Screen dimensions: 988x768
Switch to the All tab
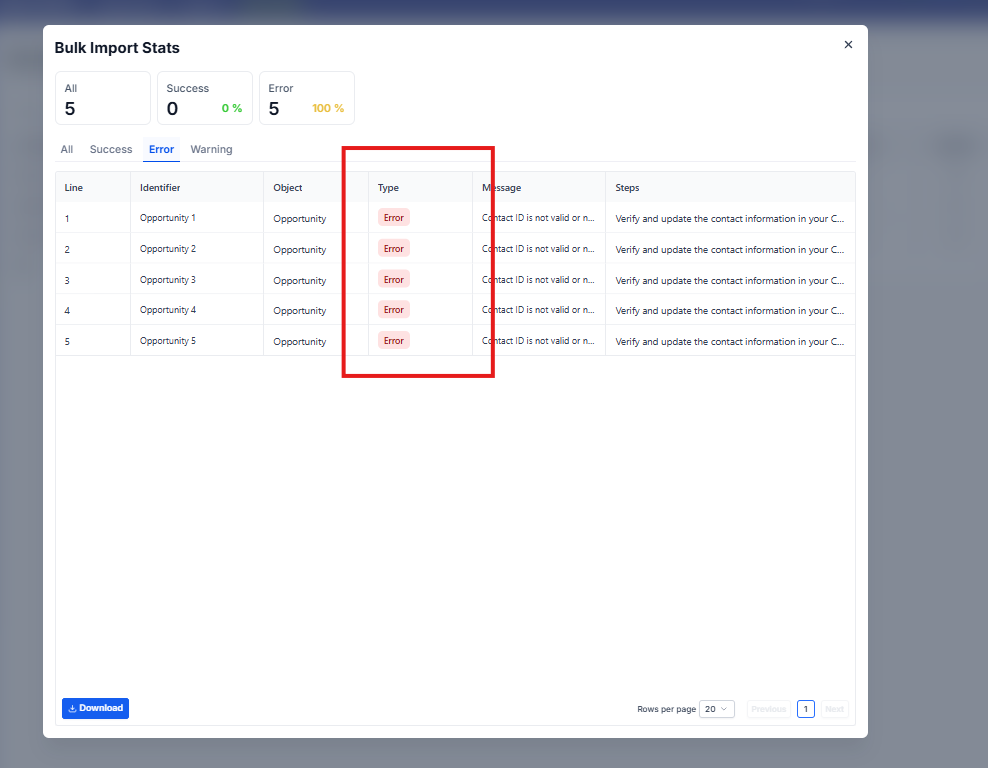tap(67, 149)
